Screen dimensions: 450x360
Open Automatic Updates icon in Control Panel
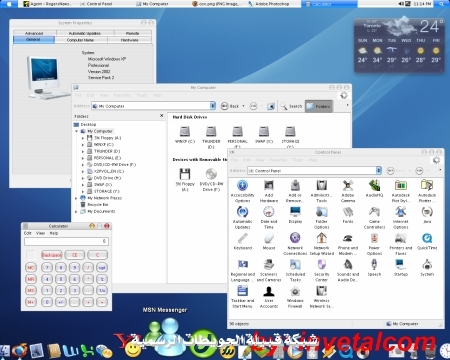point(242,217)
